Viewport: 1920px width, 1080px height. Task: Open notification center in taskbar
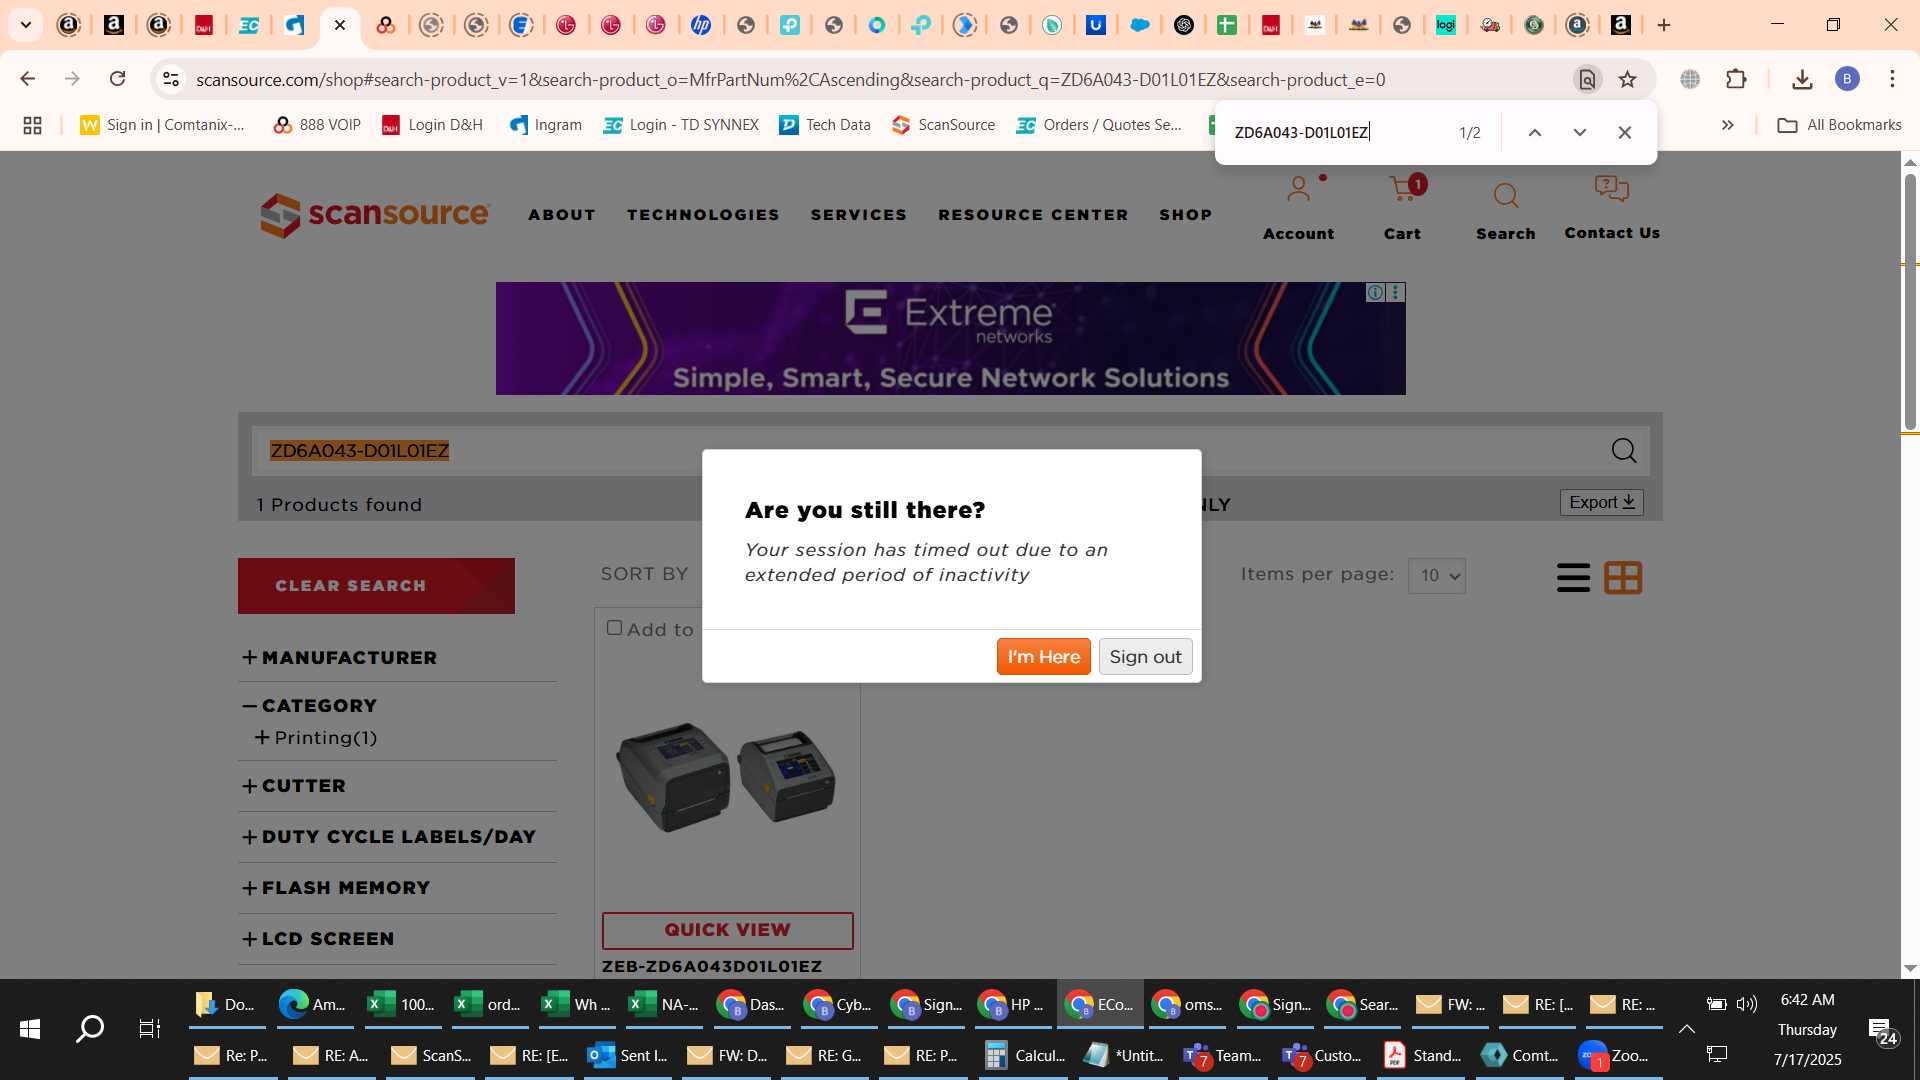1882,1031
